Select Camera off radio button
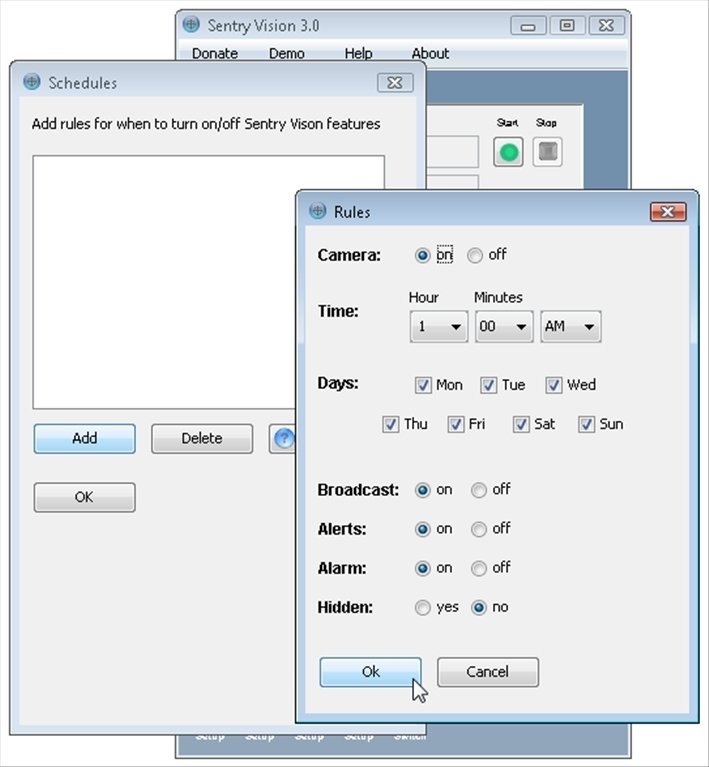Viewport: 709px width, 767px height. 475,255
